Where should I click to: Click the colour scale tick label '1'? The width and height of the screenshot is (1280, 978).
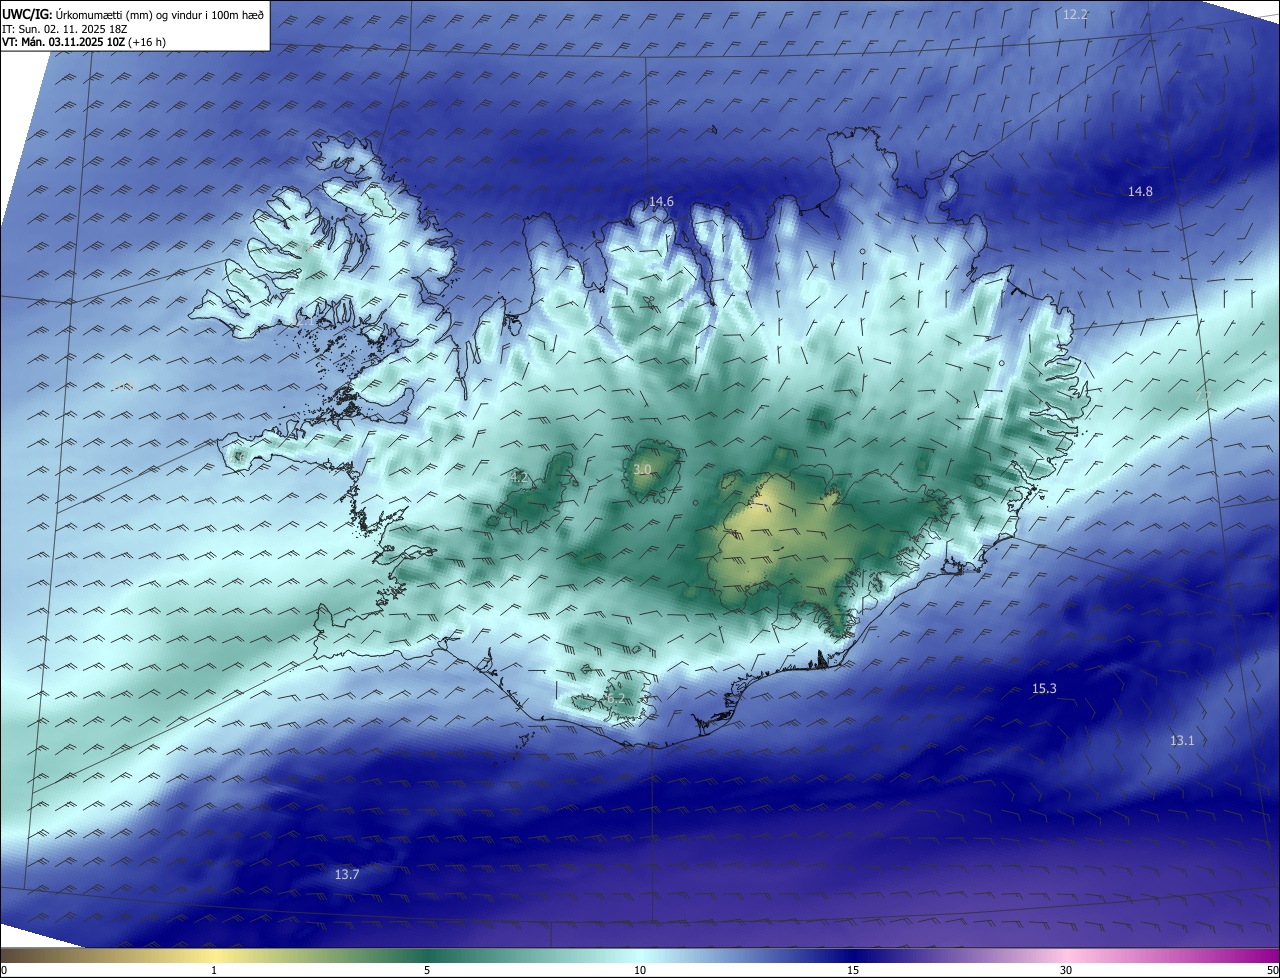pyautogui.click(x=214, y=970)
